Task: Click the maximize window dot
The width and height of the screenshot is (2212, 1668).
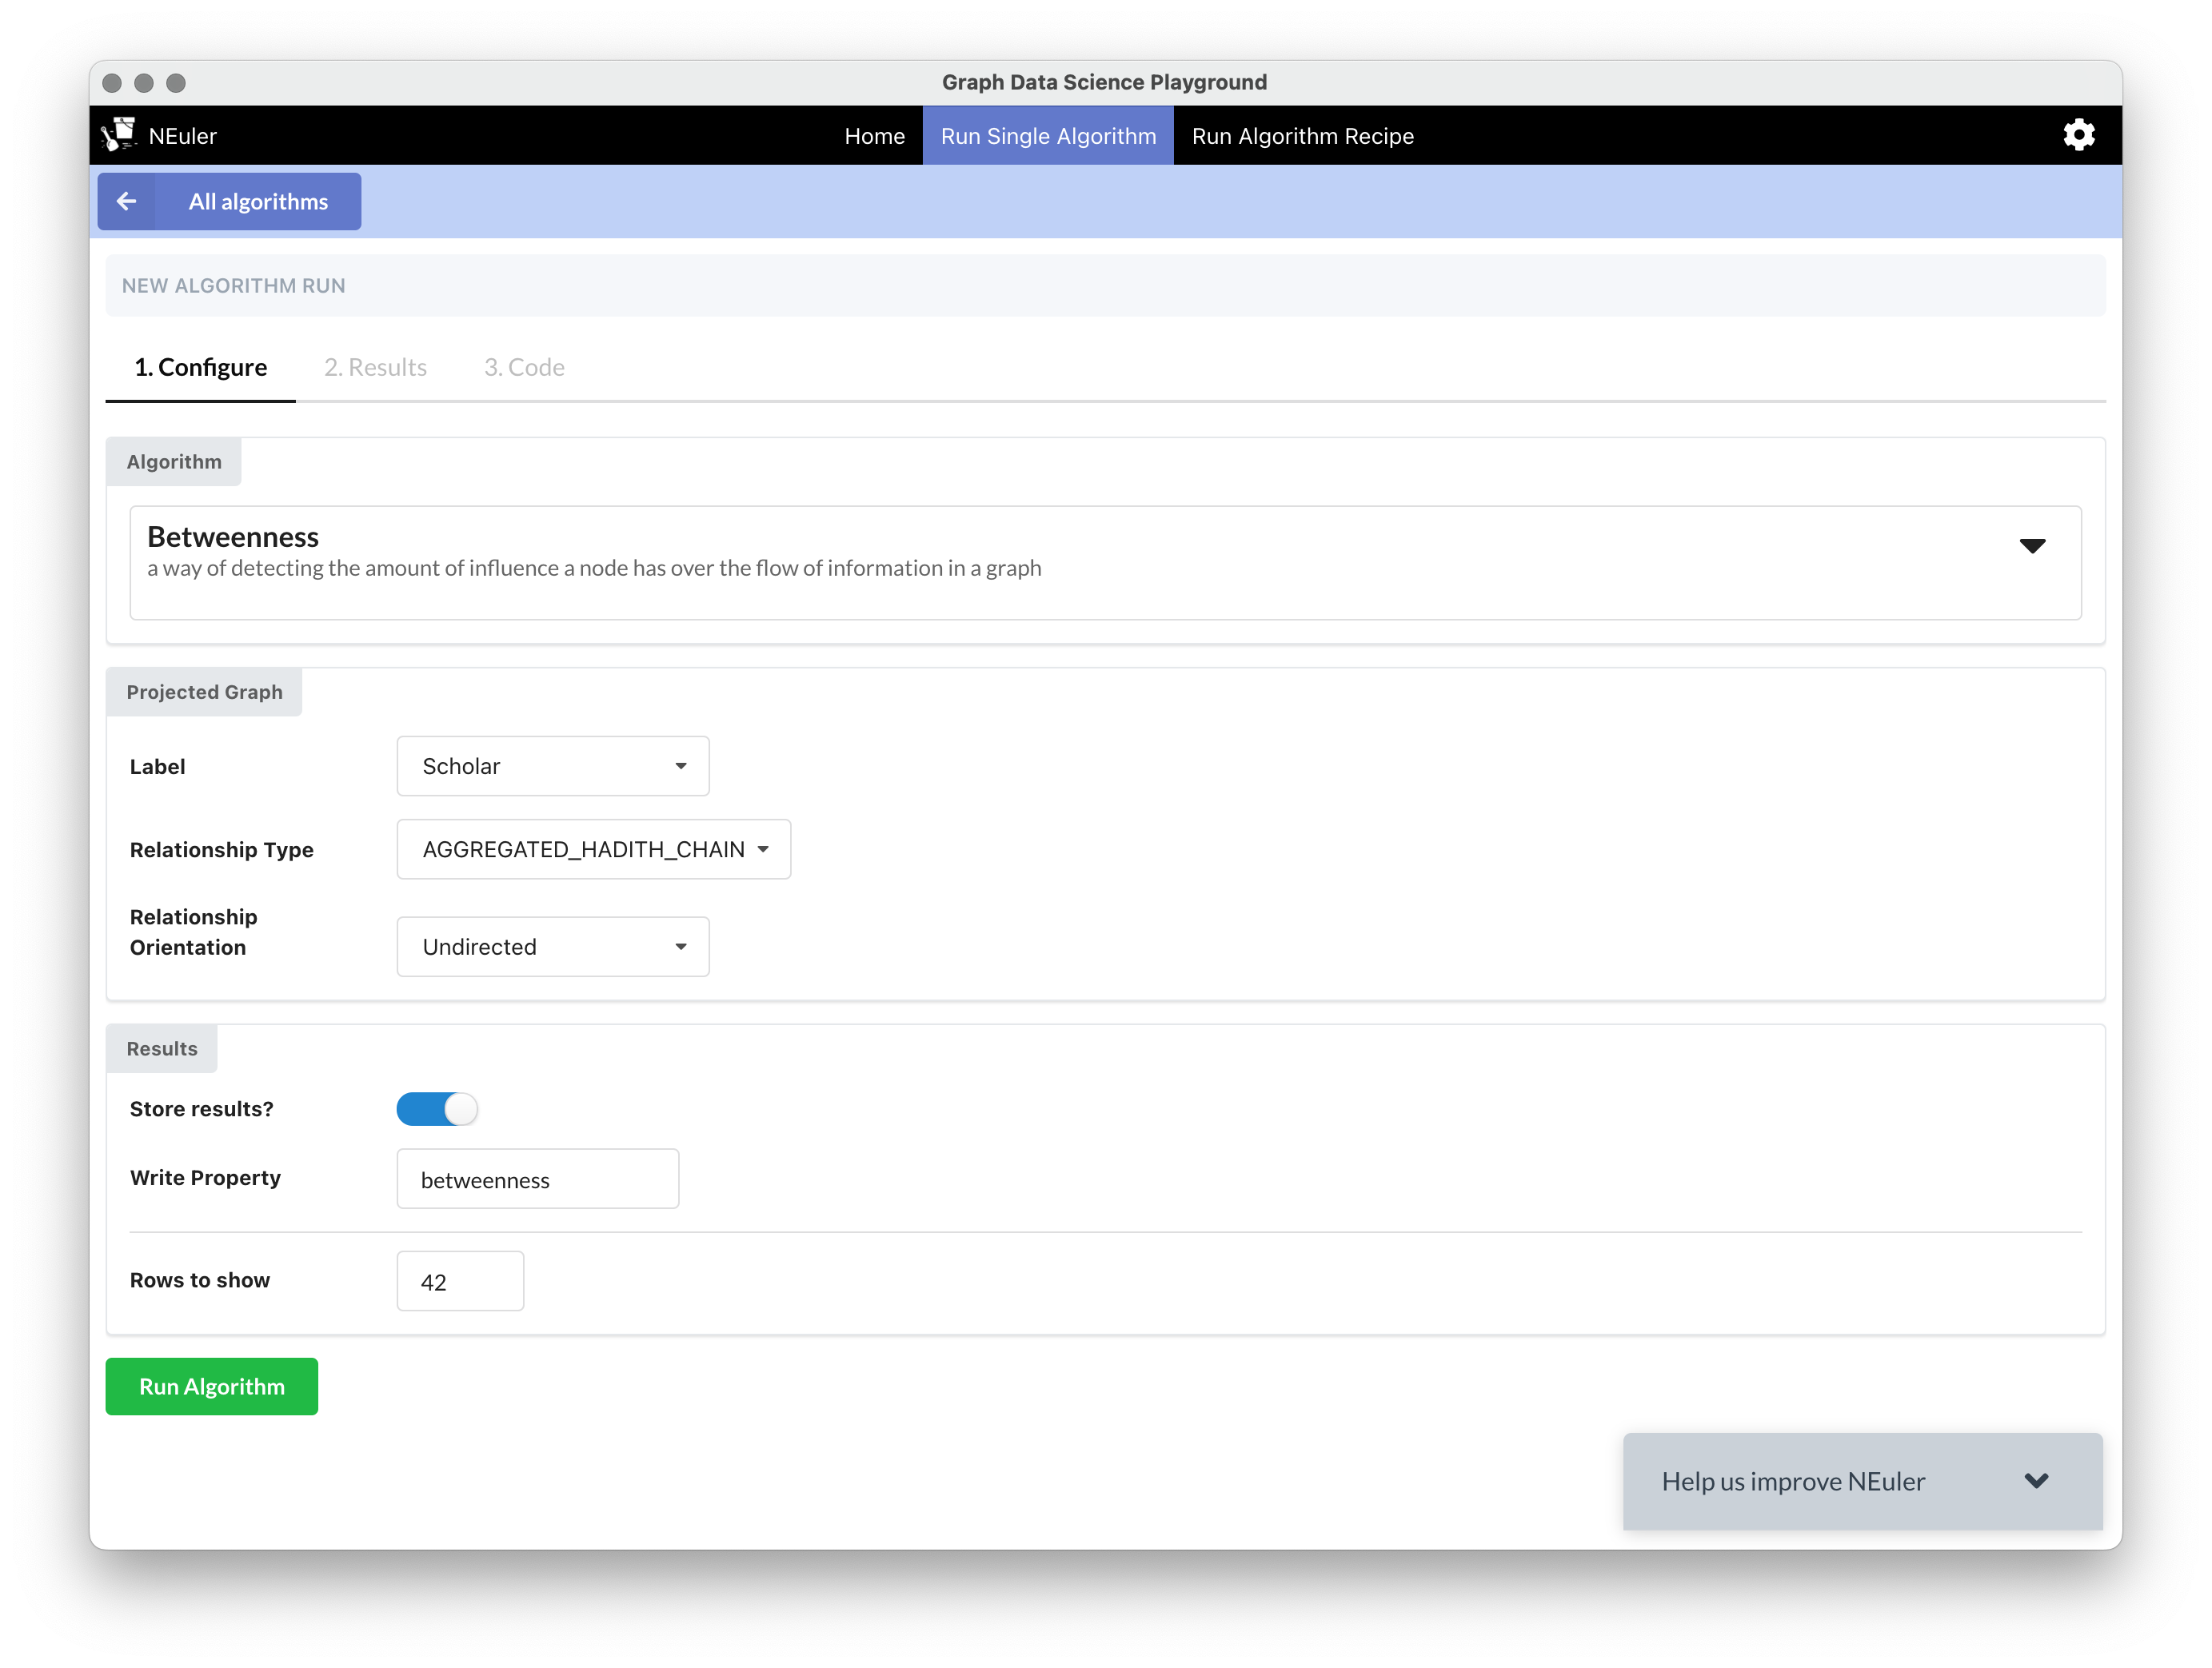Action: pyautogui.click(x=176, y=83)
